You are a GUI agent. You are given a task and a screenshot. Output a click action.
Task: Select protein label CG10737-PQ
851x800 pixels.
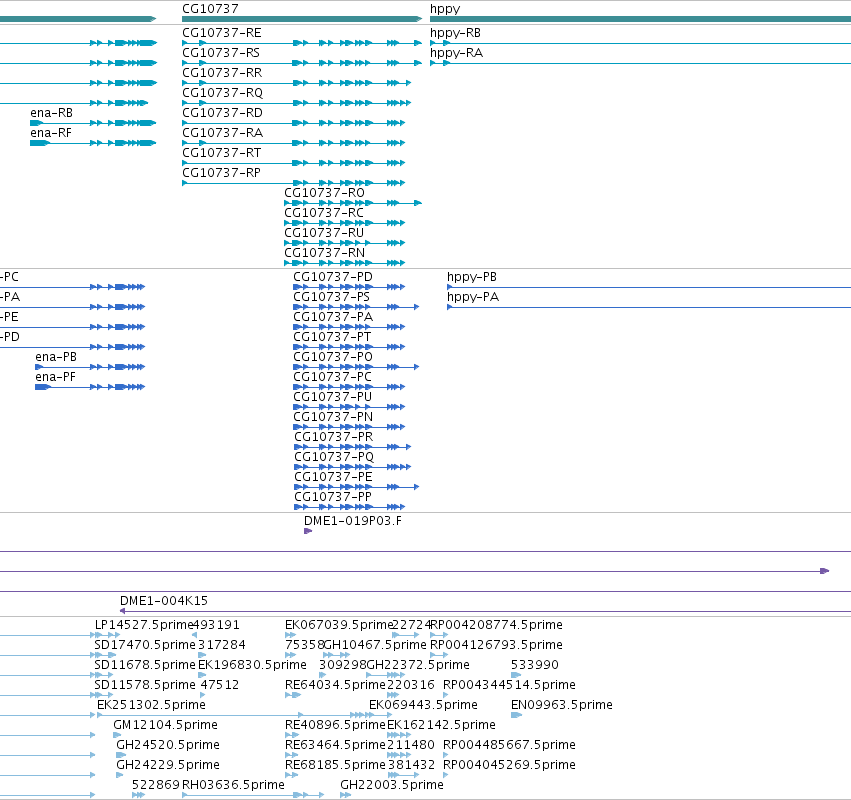(334, 457)
